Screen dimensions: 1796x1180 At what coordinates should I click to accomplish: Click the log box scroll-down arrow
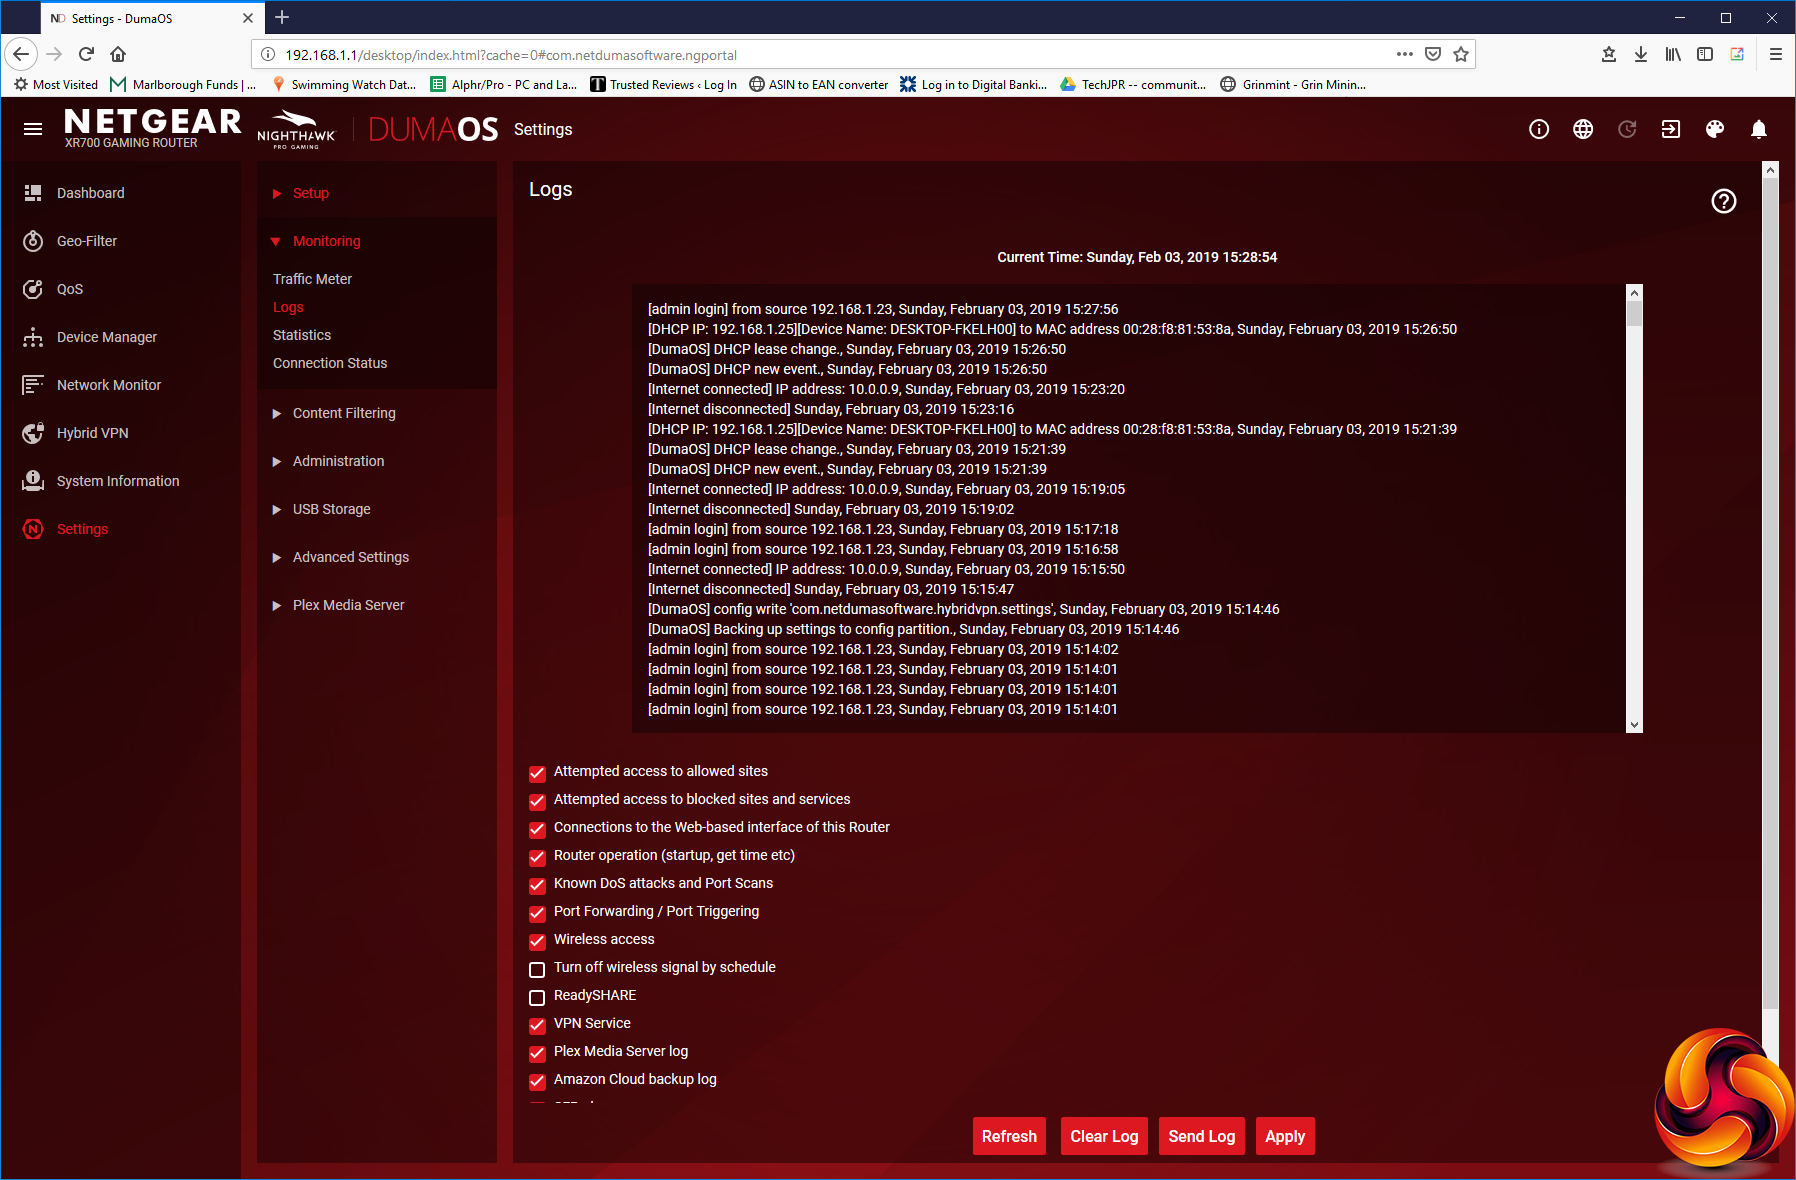pyautogui.click(x=1634, y=725)
